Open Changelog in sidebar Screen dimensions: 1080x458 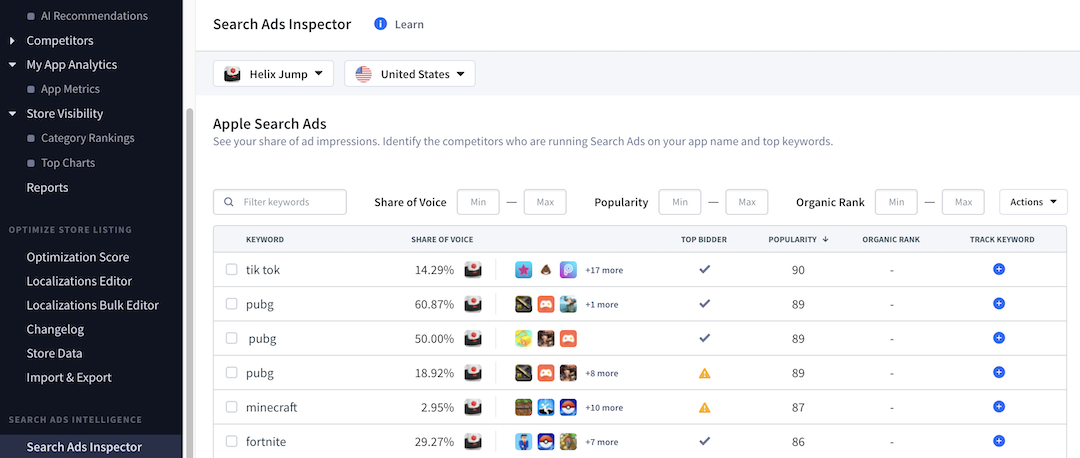click(x=55, y=329)
